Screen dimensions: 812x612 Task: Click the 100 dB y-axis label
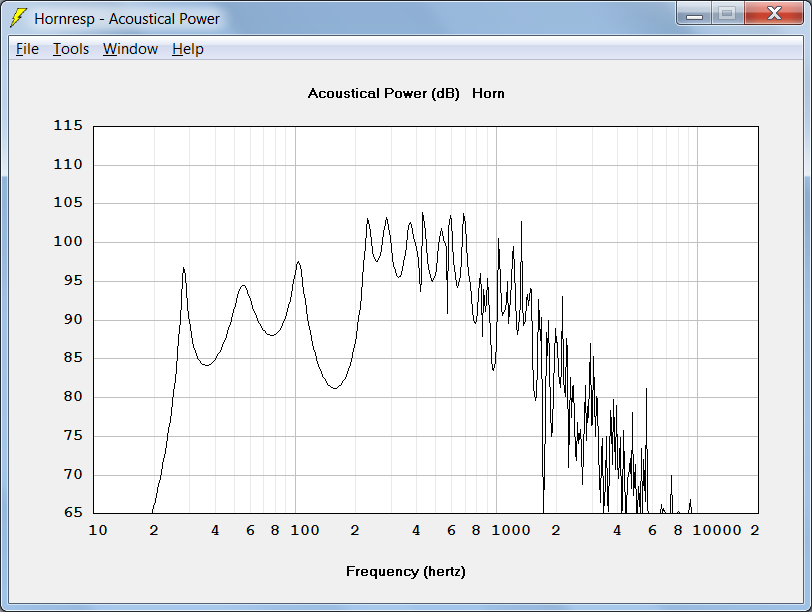click(68, 241)
